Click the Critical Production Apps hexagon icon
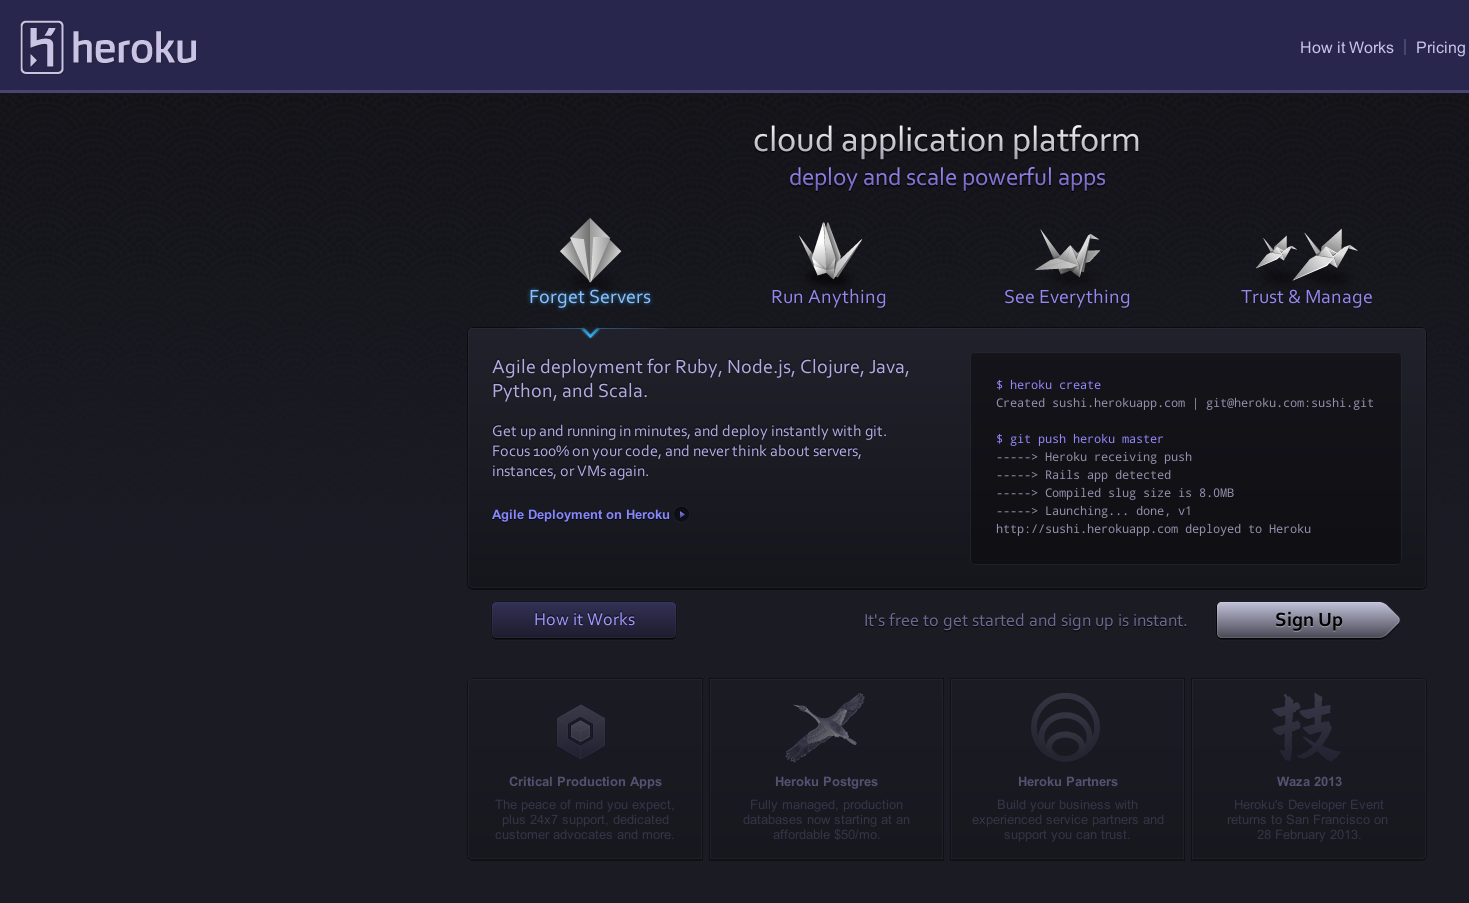1469x903 pixels. tap(581, 731)
